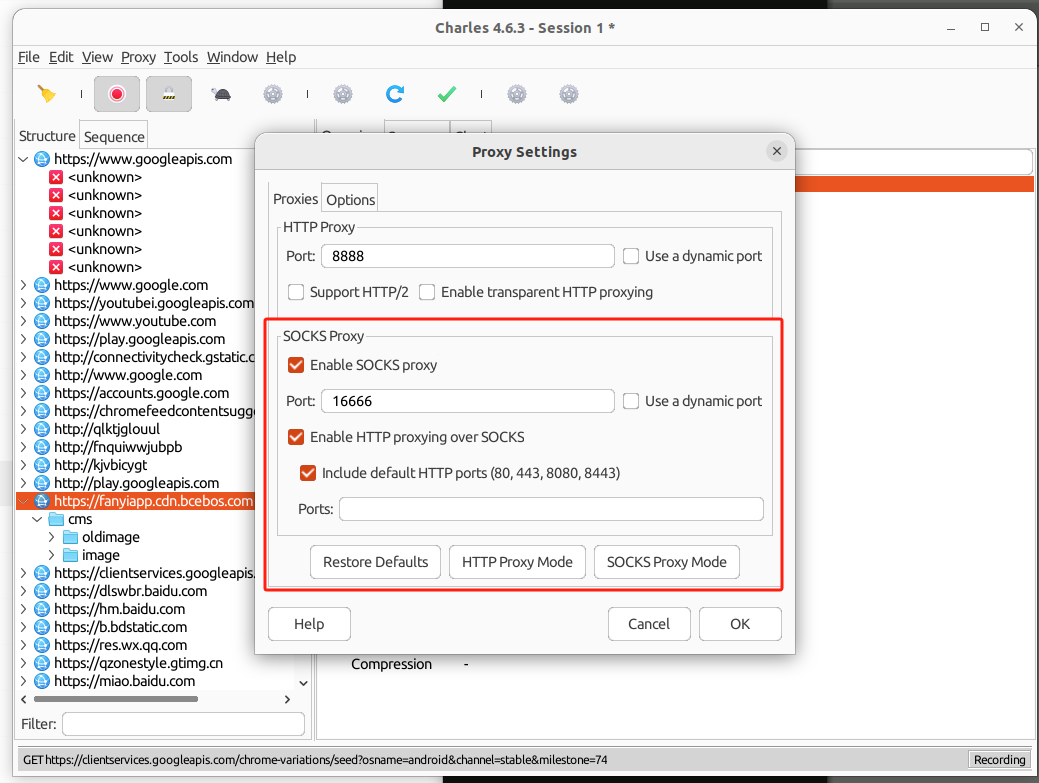Click globe icon of miao.baidu.com

coord(42,681)
